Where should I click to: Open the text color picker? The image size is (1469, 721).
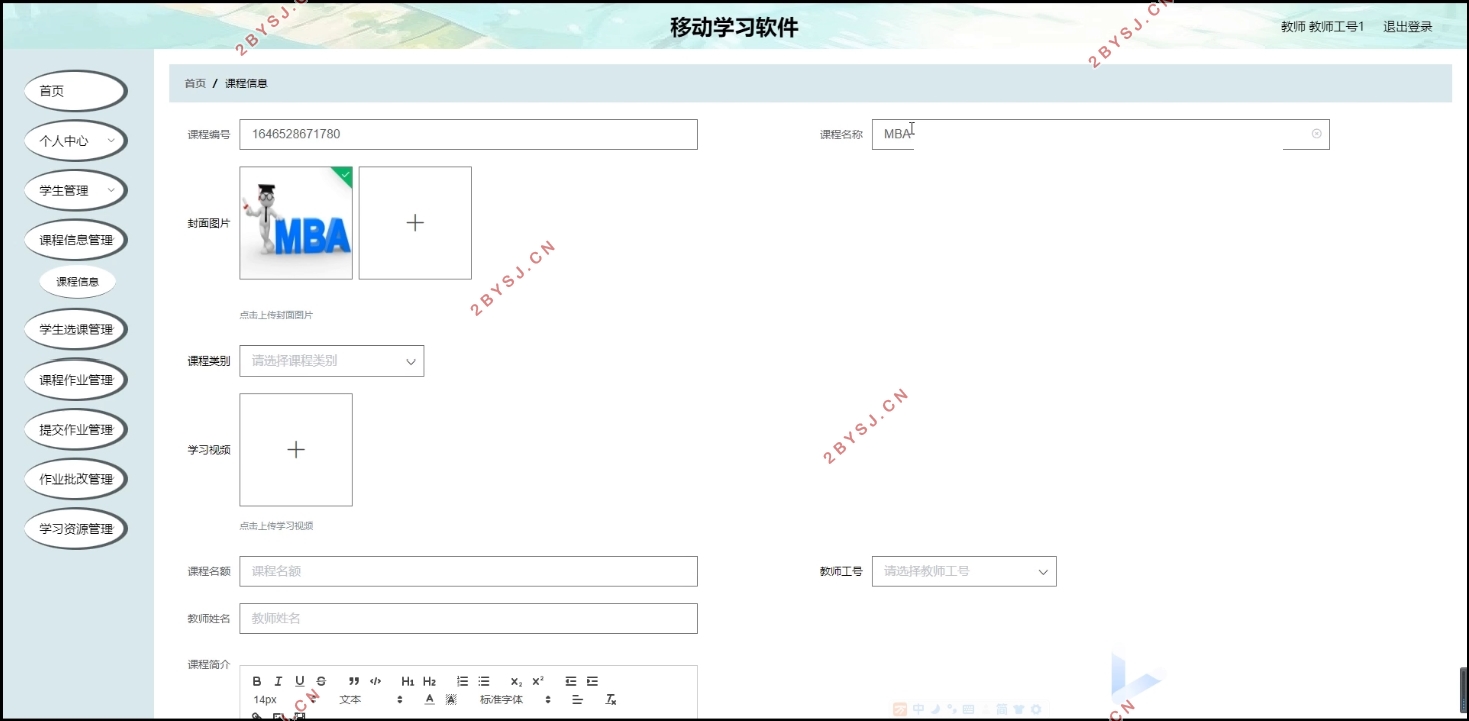(430, 699)
